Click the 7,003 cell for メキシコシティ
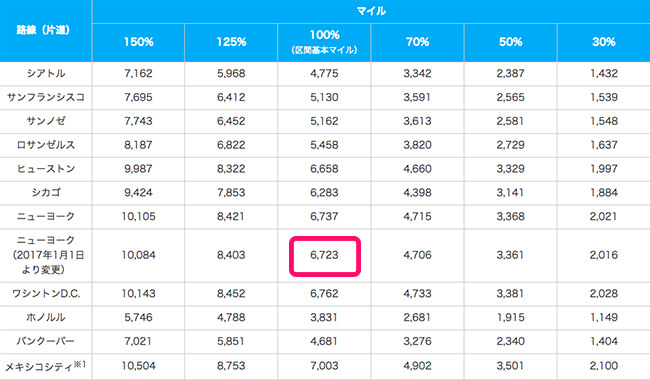This screenshot has height=380, width=650. [x=325, y=366]
